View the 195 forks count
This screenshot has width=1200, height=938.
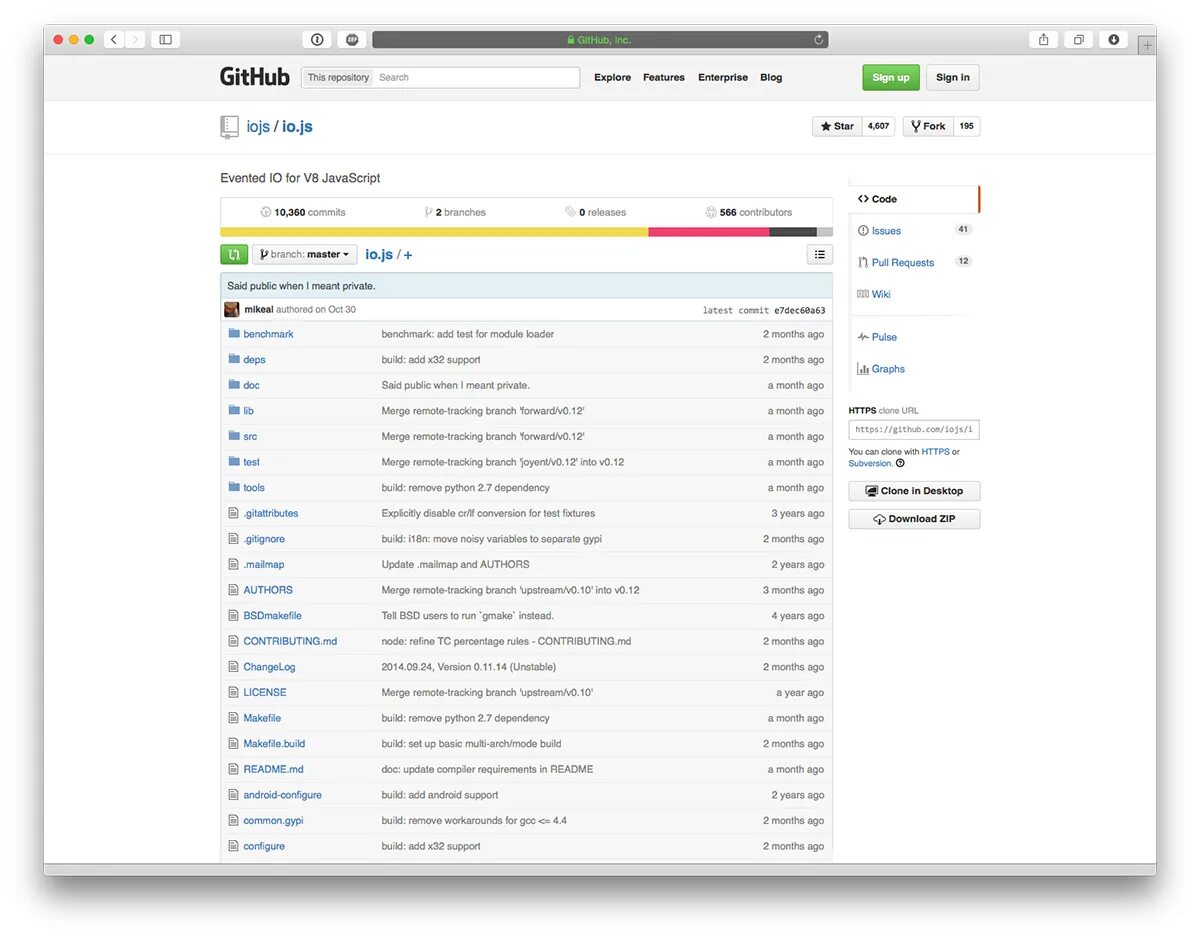[x=966, y=126]
